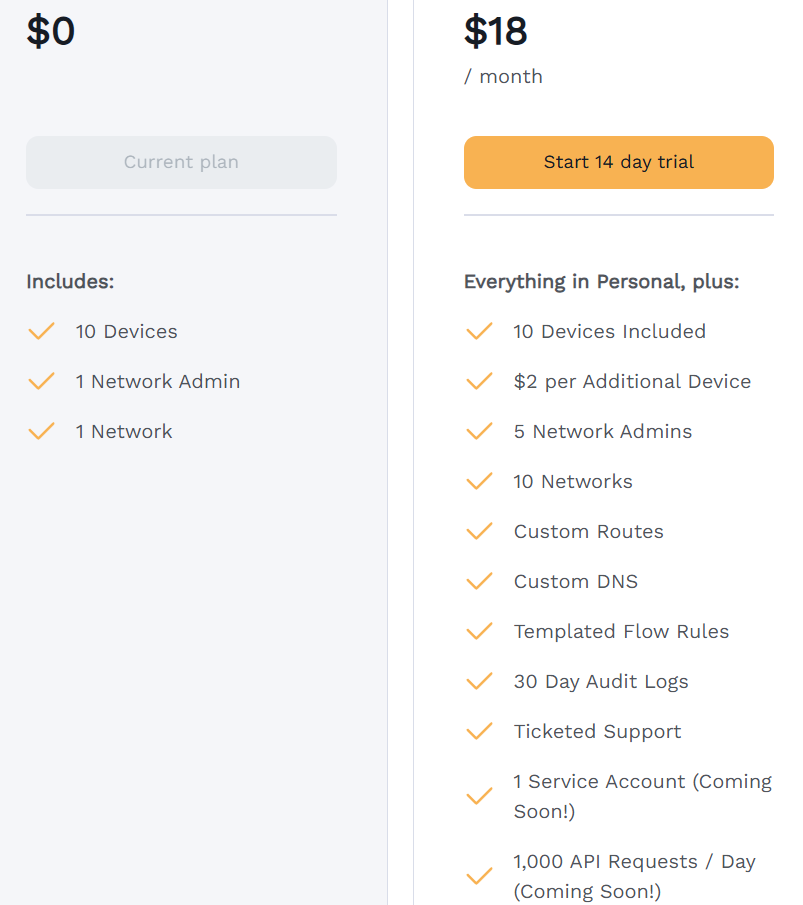The image size is (803, 905).
Task: Click checkmark icon beside 10 Devices
Action: click(x=41, y=331)
